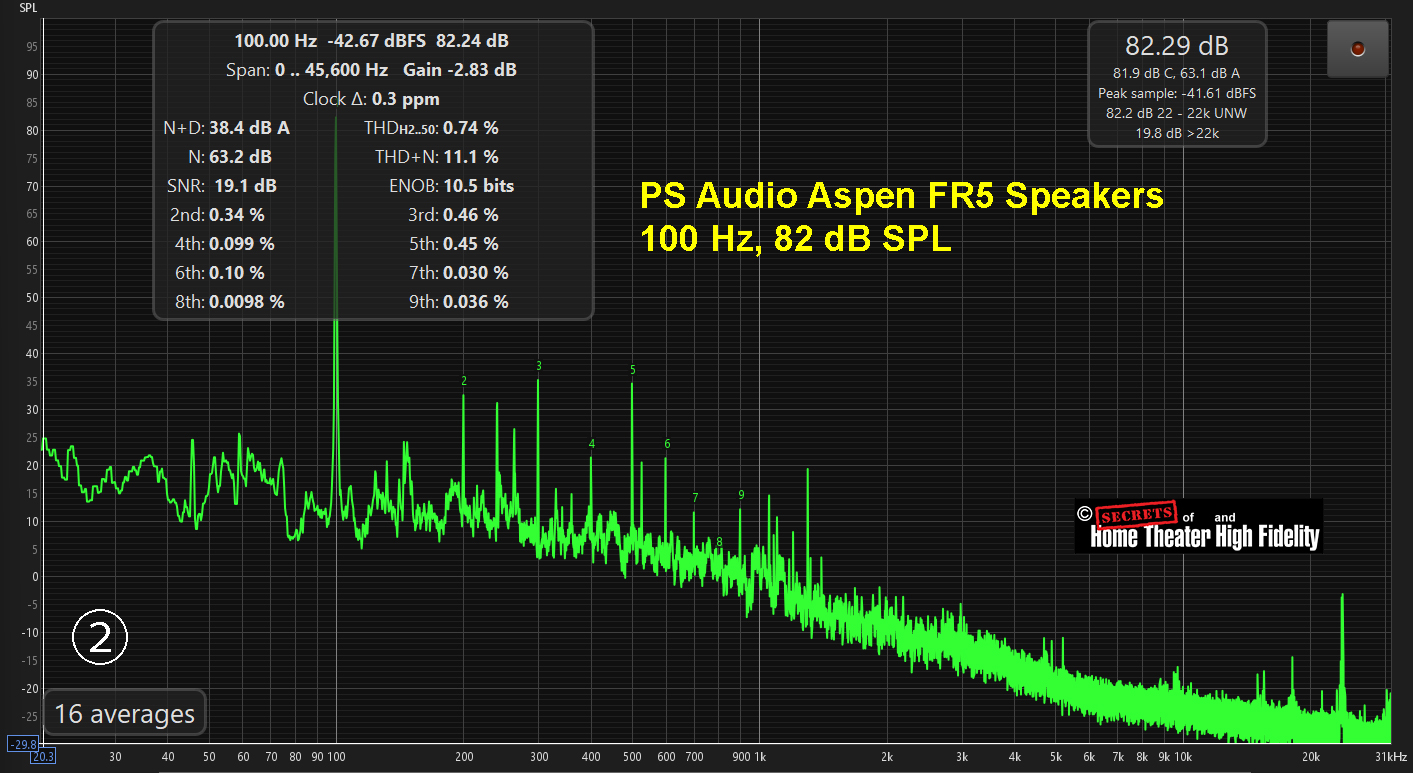Click harmonic marker 2 on the graph
Image resolution: width=1413 pixels, height=773 pixels.
[x=464, y=381]
